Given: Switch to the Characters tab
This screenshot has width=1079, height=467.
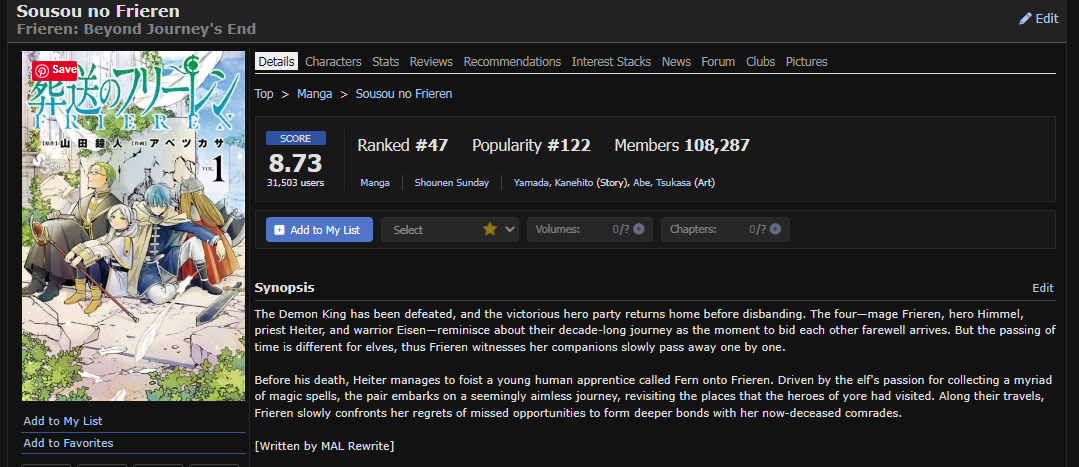Looking at the screenshot, I should pos(333,62).
